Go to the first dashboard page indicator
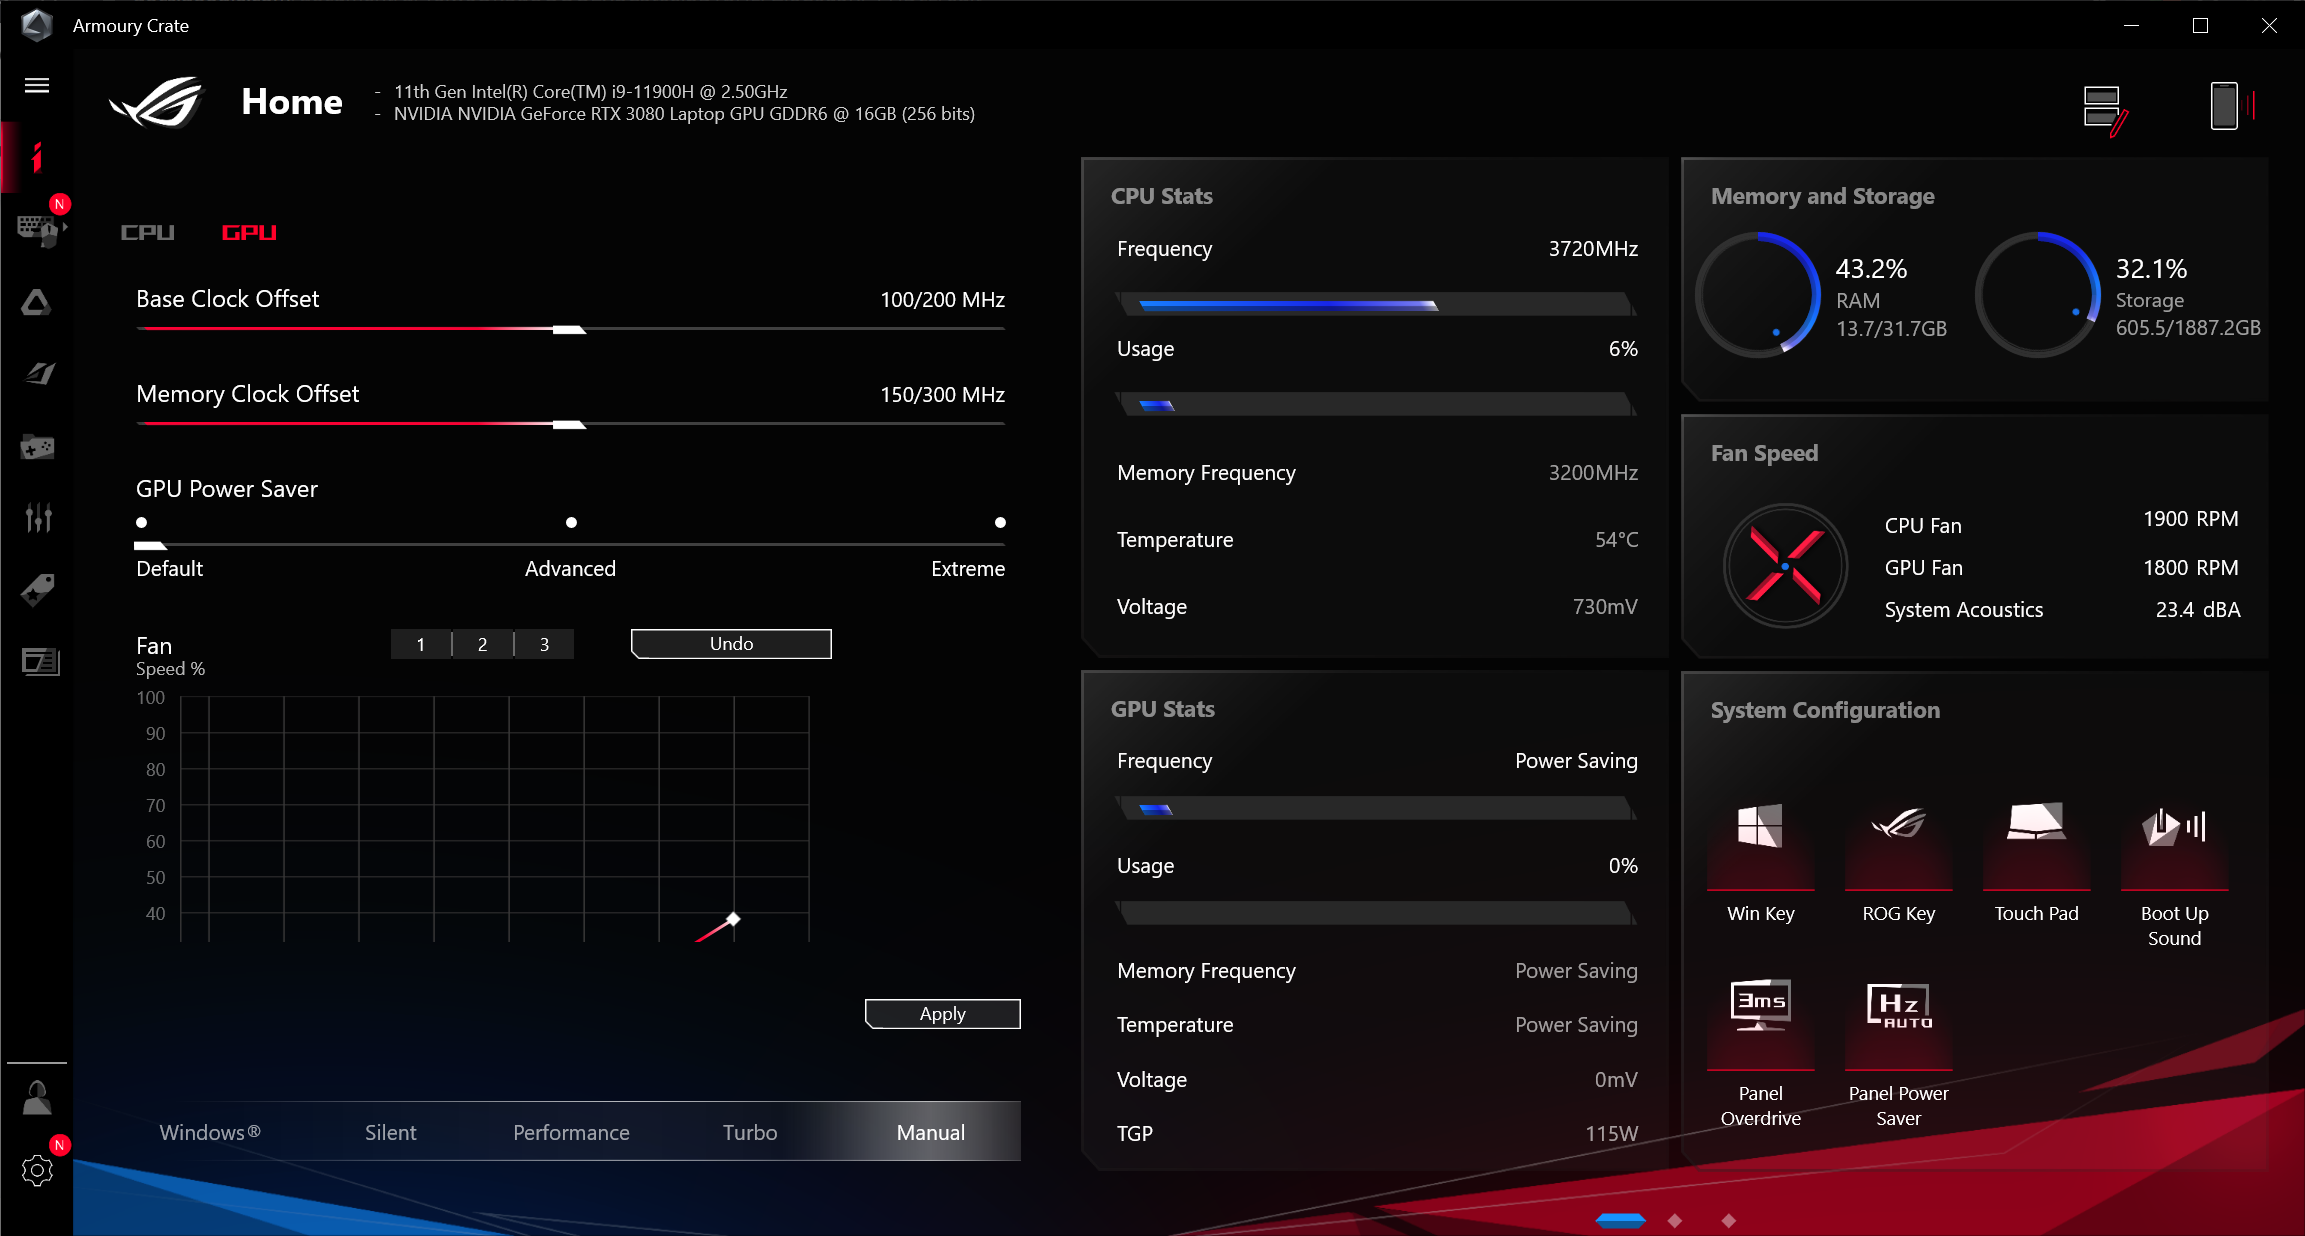The image size is (2305, 1236). click(x=1620, y=1219)
